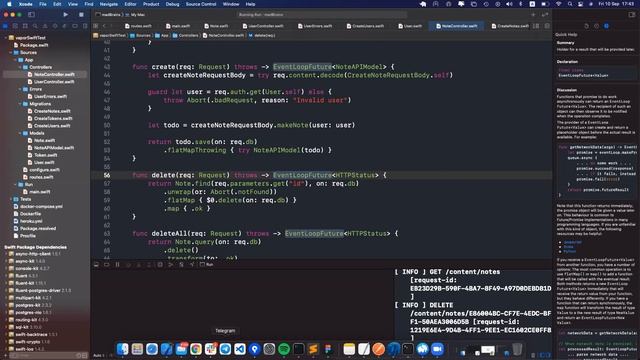The height and width of the screenshot is (360, 640).
Task: Collapse the Errors group
Action: pos(20,89)
